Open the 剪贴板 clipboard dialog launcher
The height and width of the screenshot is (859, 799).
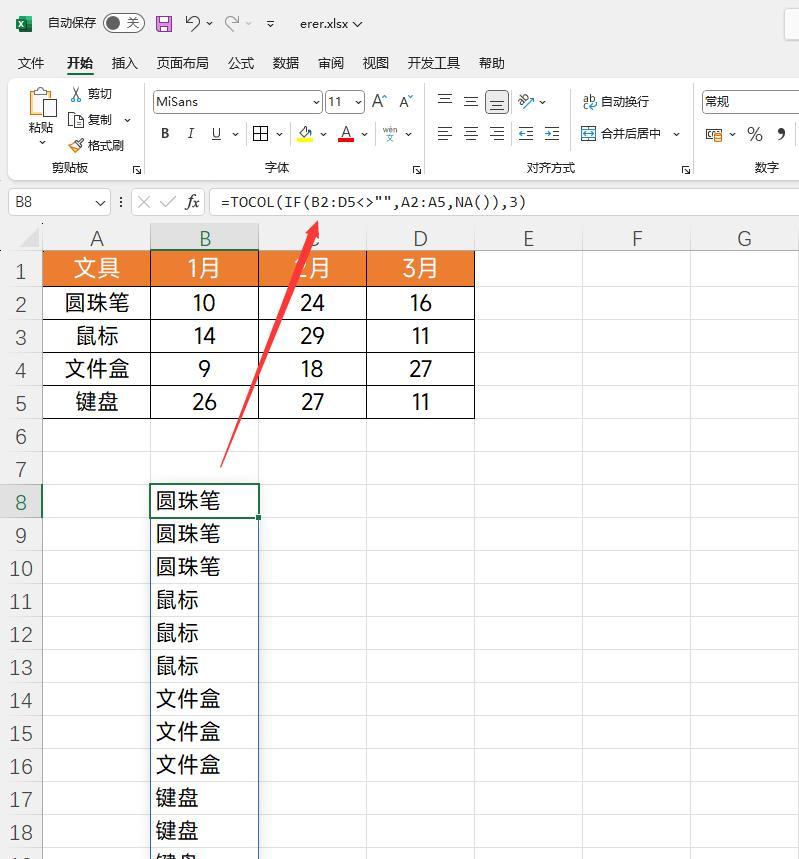pyautogui.click(x=137, y=170)
